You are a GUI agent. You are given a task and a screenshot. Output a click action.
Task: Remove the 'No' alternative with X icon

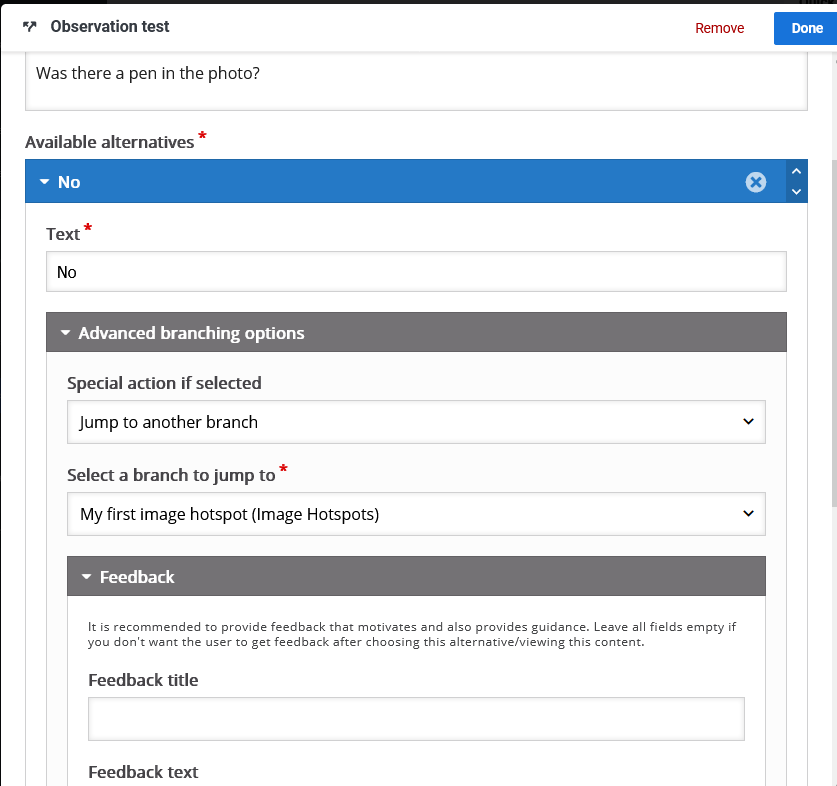(x=756, y=182)
